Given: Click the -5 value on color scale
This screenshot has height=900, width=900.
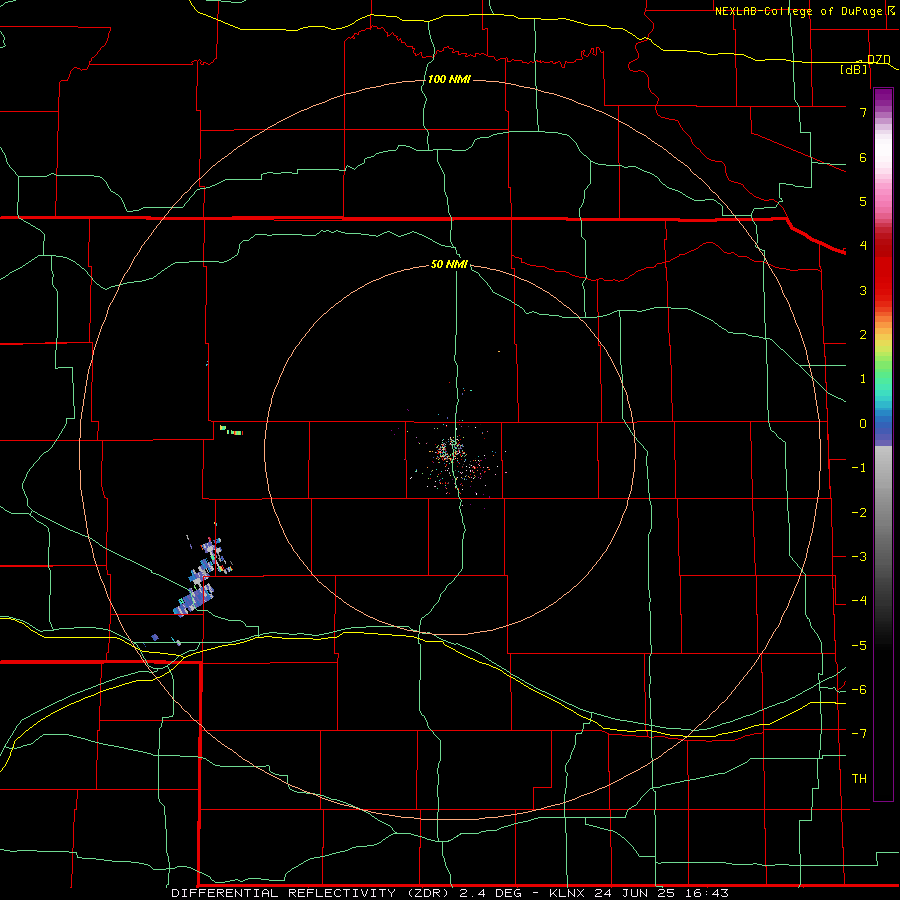Looking at the screenshot, I should (x=859, y=646).
